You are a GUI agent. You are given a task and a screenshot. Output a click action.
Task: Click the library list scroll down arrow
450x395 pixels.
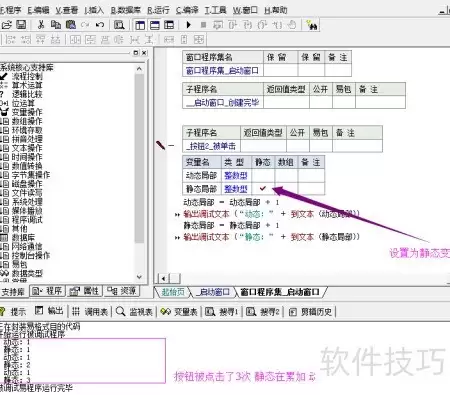(x=139, y=277)
